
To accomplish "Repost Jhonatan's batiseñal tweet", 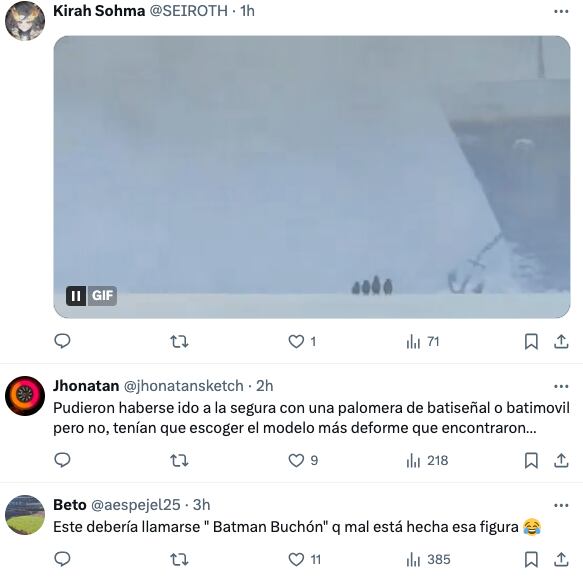I will pyautogui.click(x=179, y=461).
